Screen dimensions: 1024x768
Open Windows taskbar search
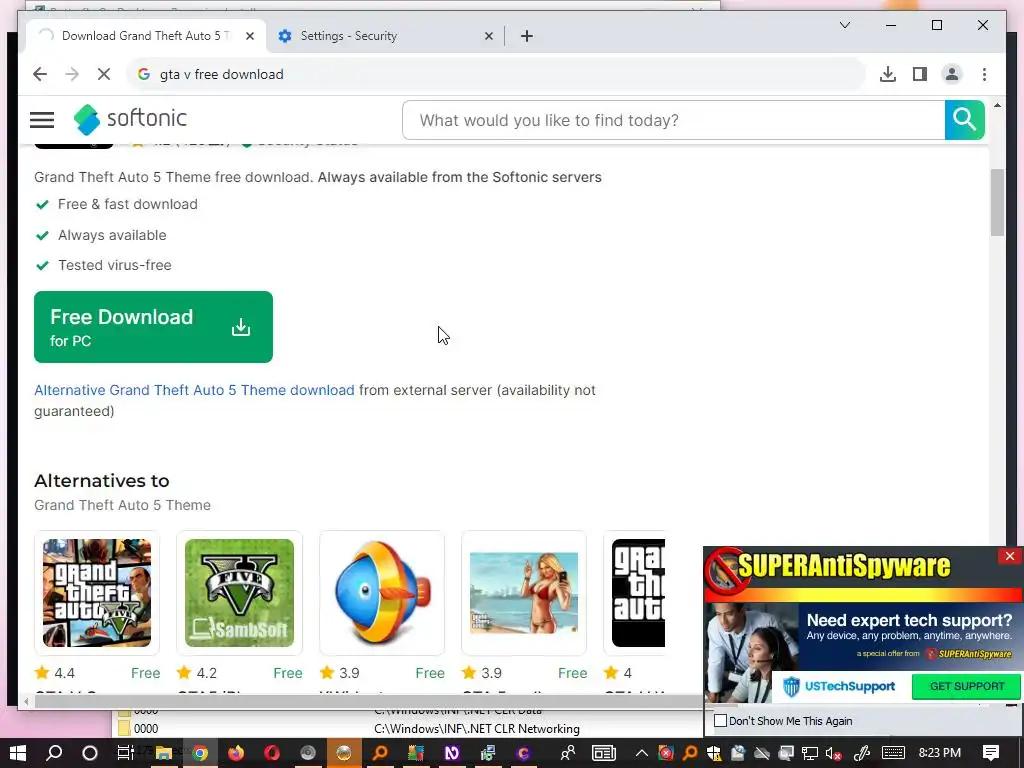pos(54,753)
